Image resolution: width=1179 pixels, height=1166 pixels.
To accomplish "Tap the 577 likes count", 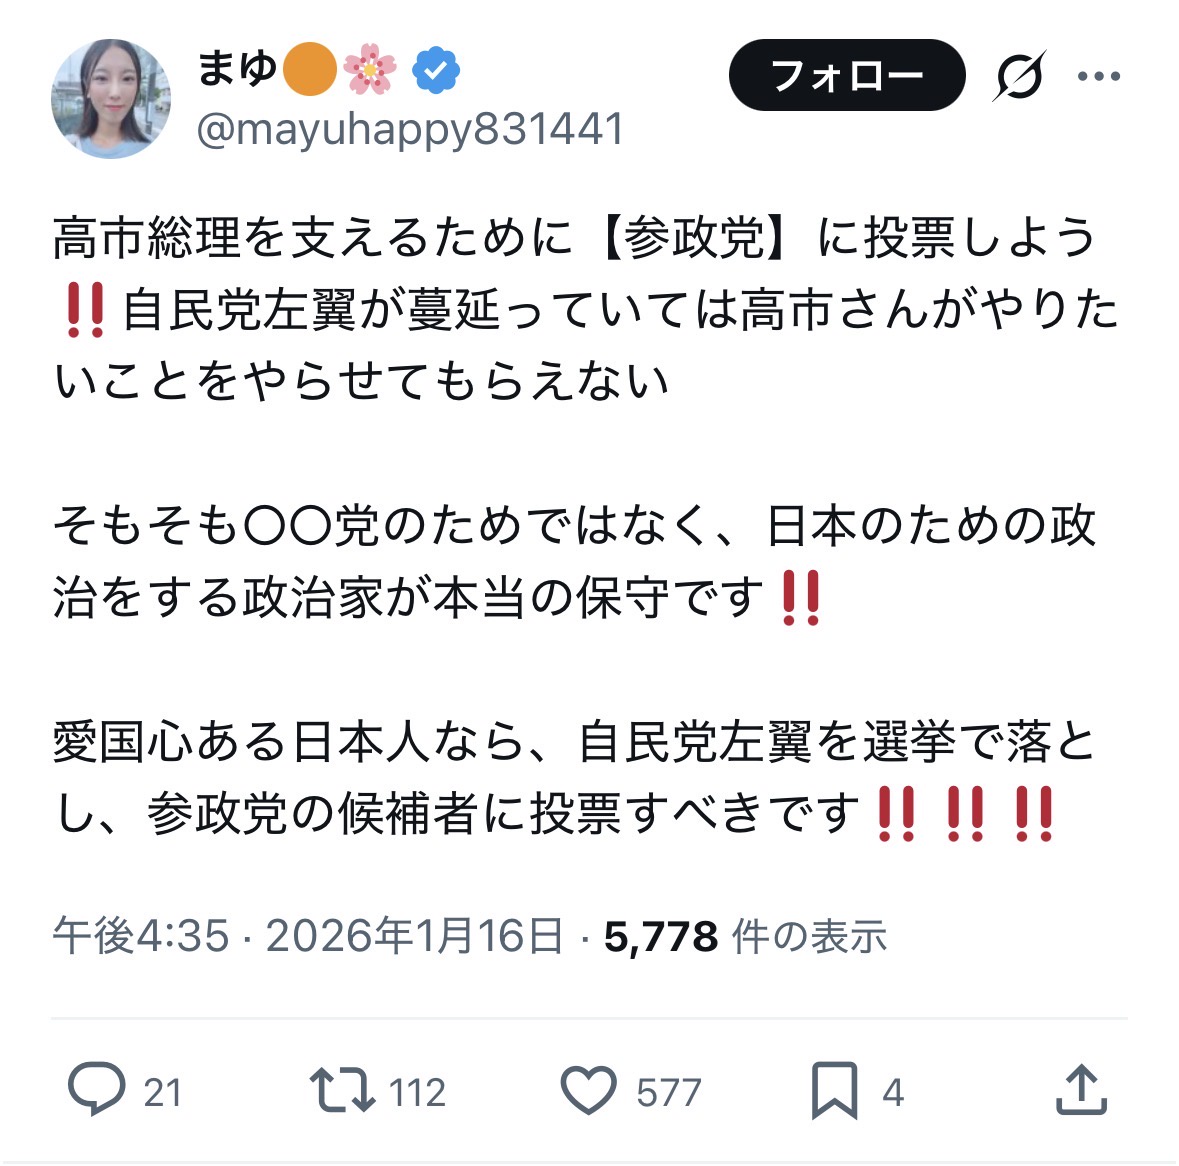I will pyautogui.click(x=668, y=1092).
